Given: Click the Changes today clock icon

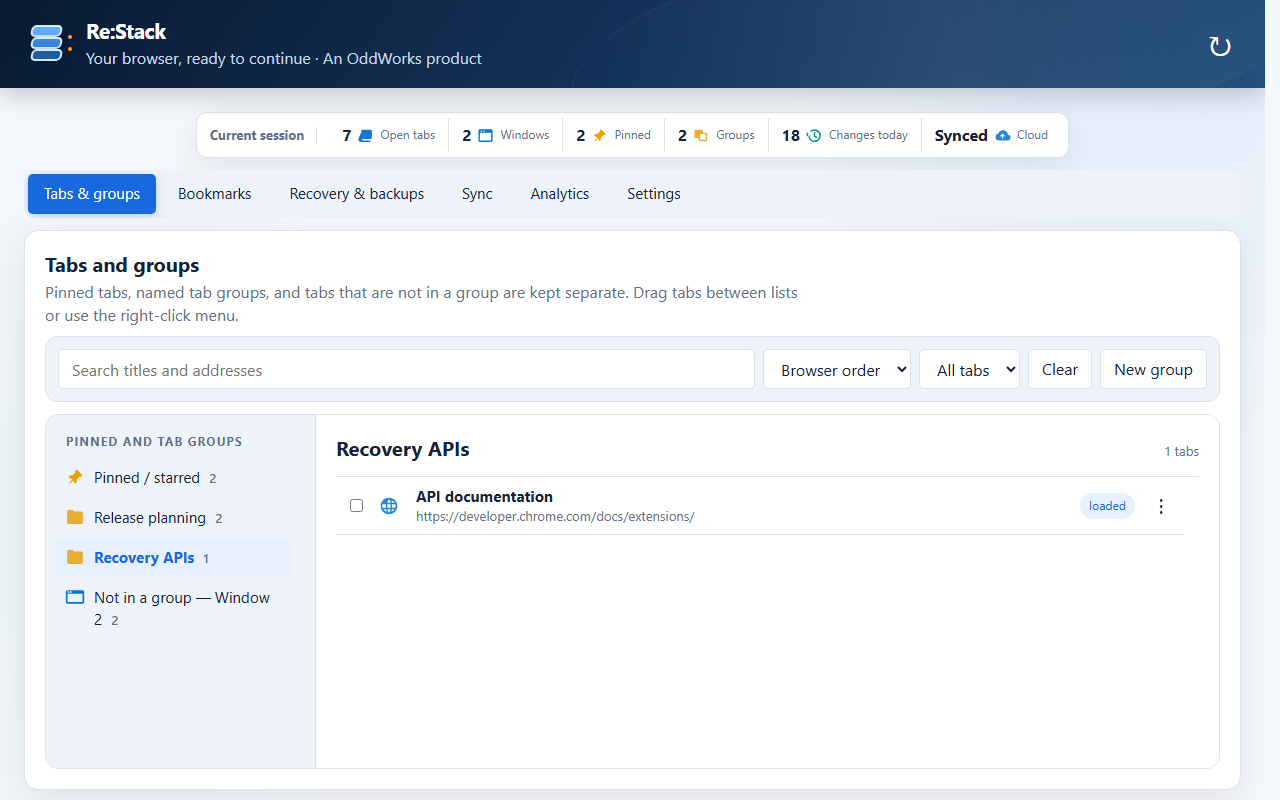Looking at the screenshot, I should tap(814, 135).
